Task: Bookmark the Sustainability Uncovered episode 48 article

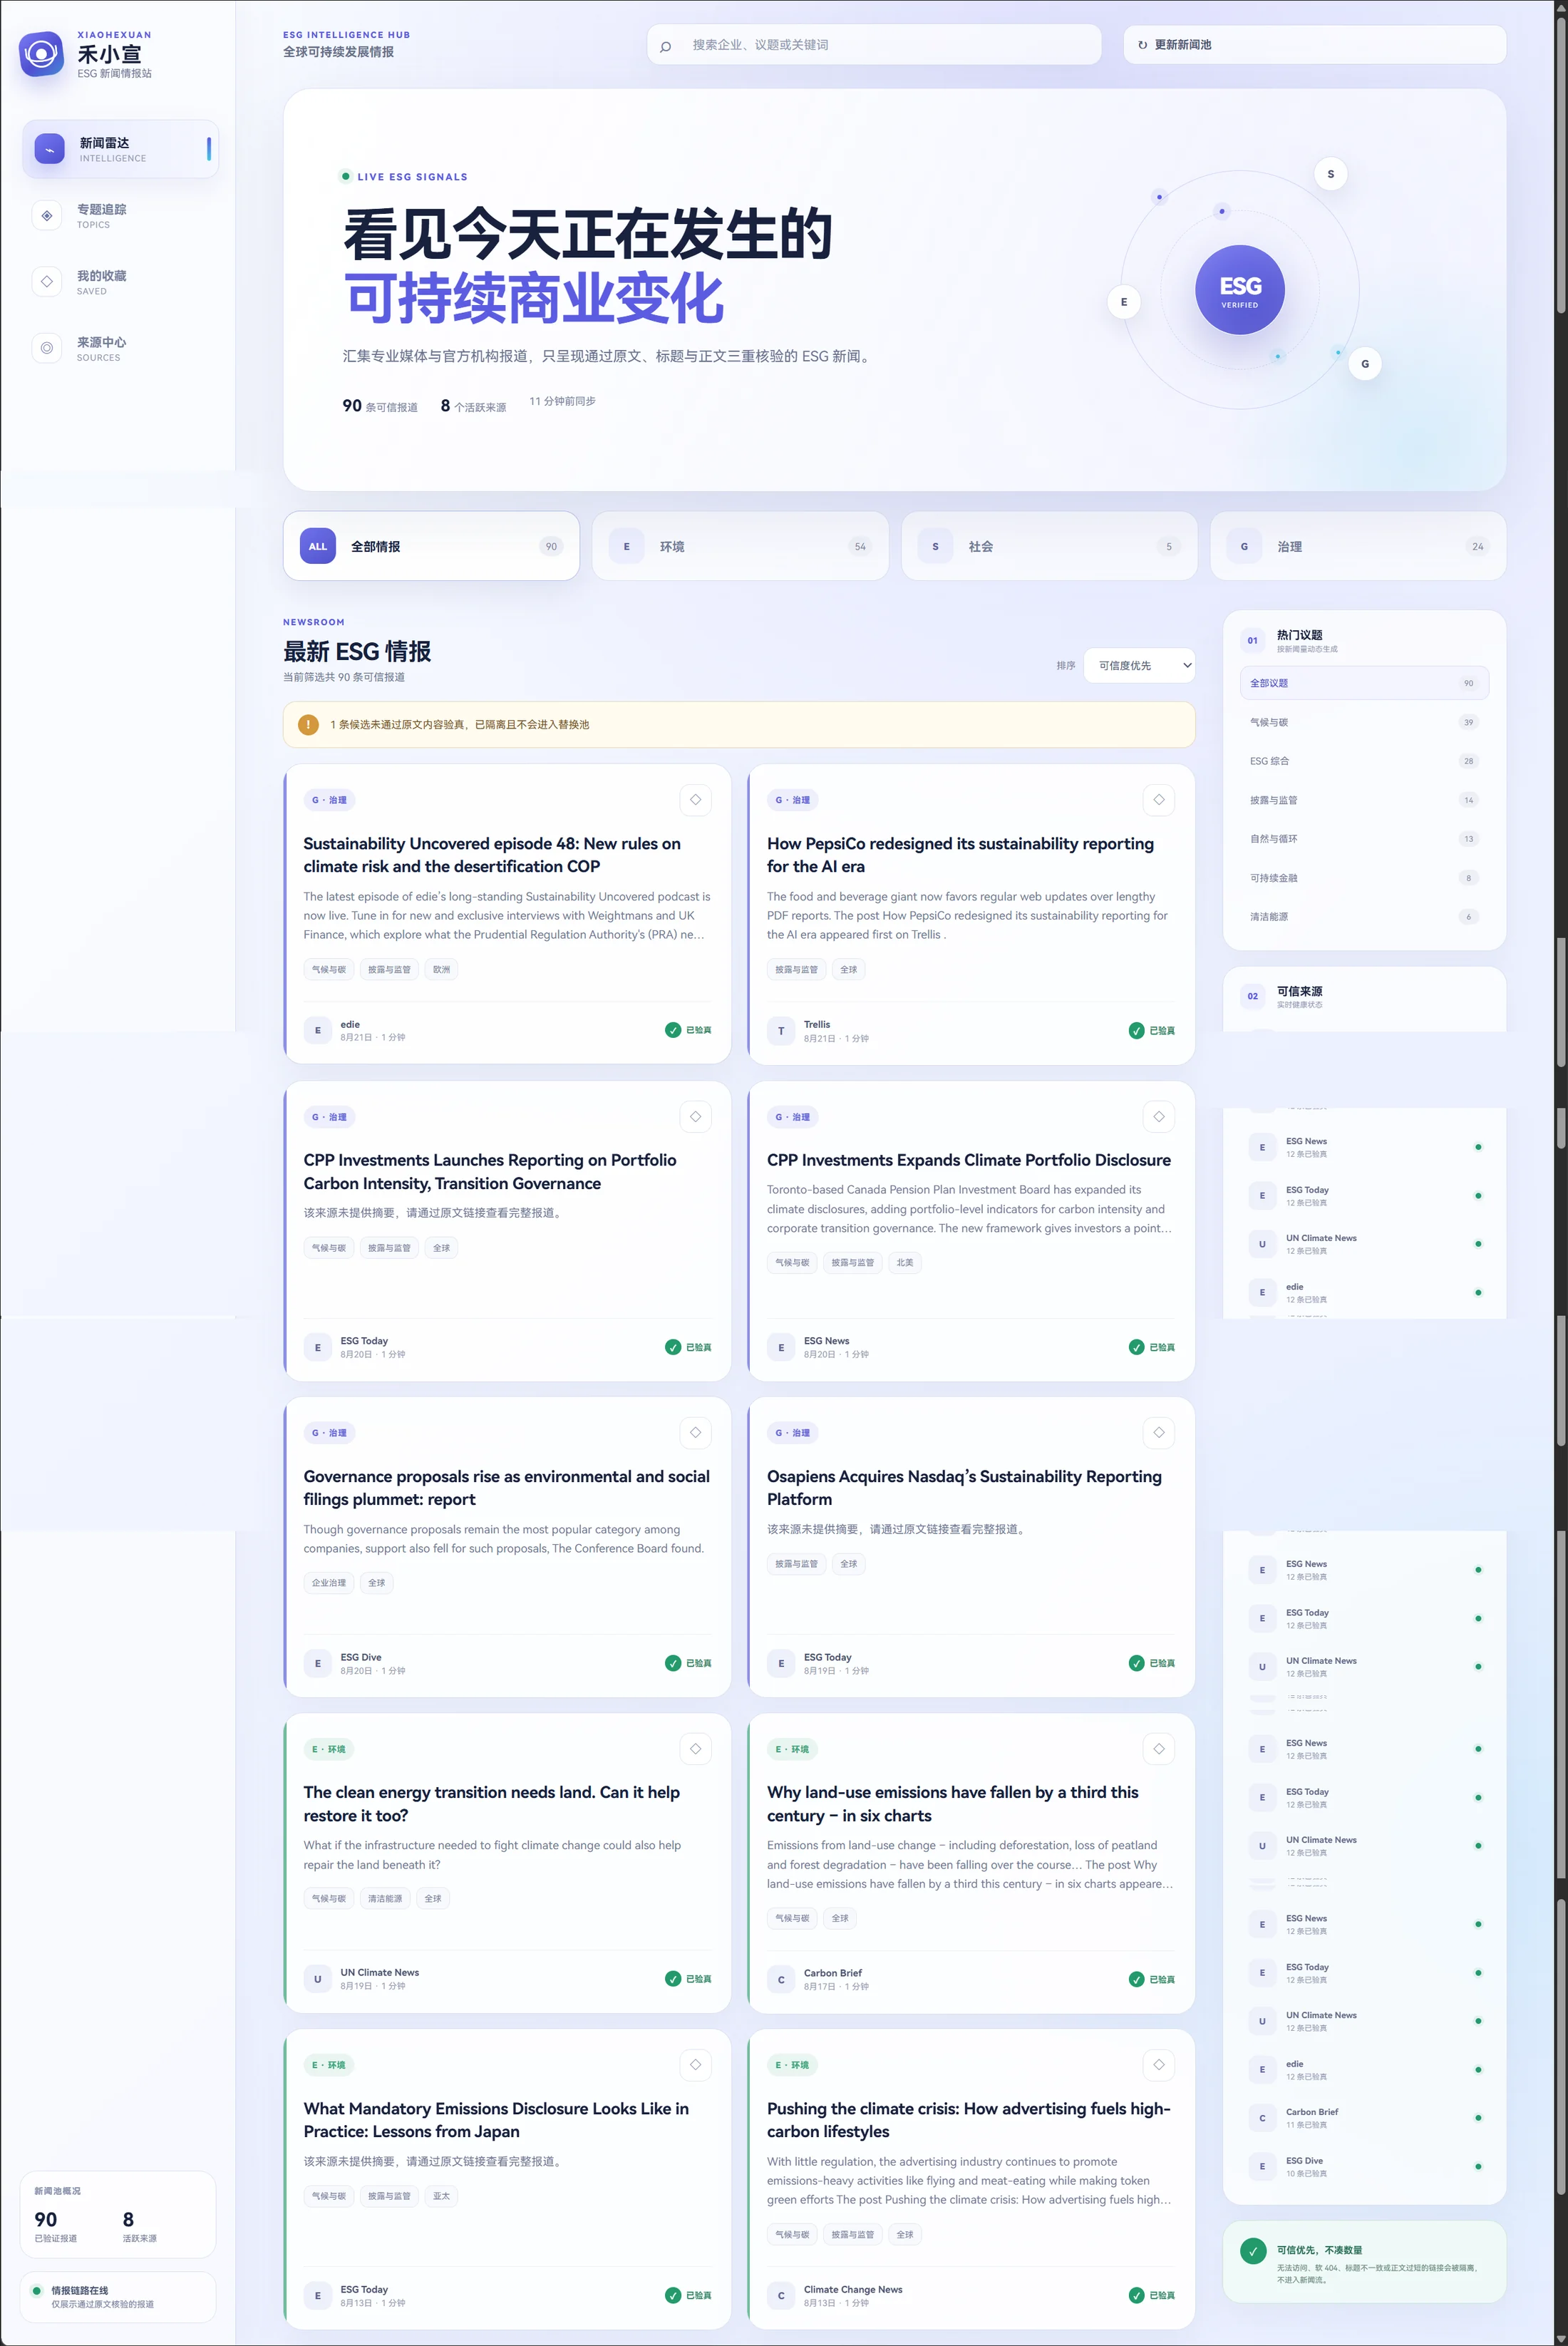Action: (x=695, y=800)
